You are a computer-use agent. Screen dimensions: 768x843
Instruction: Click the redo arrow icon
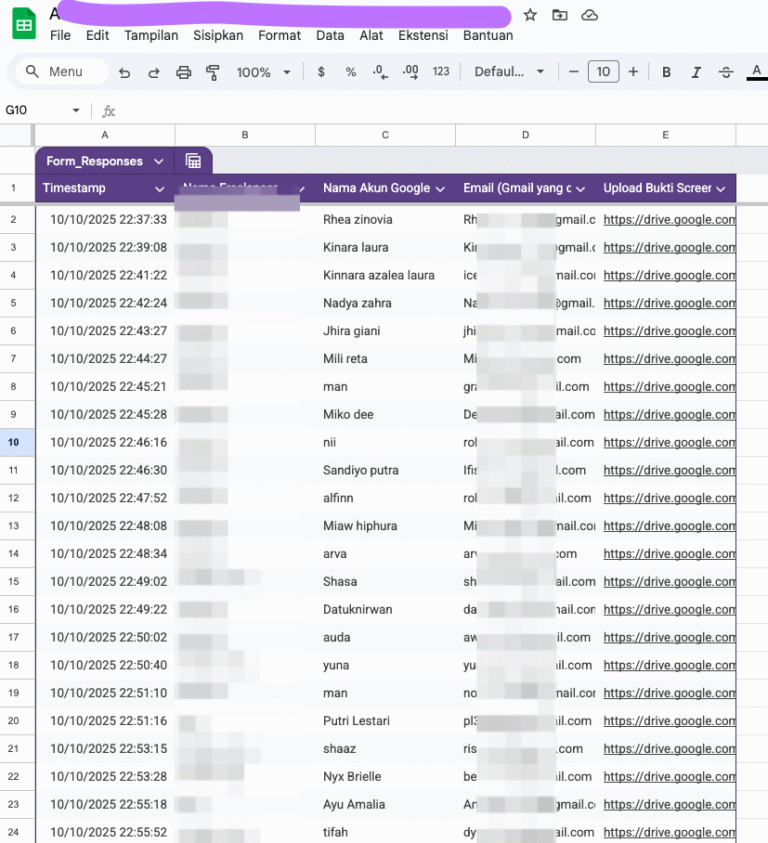click(154, 72)
